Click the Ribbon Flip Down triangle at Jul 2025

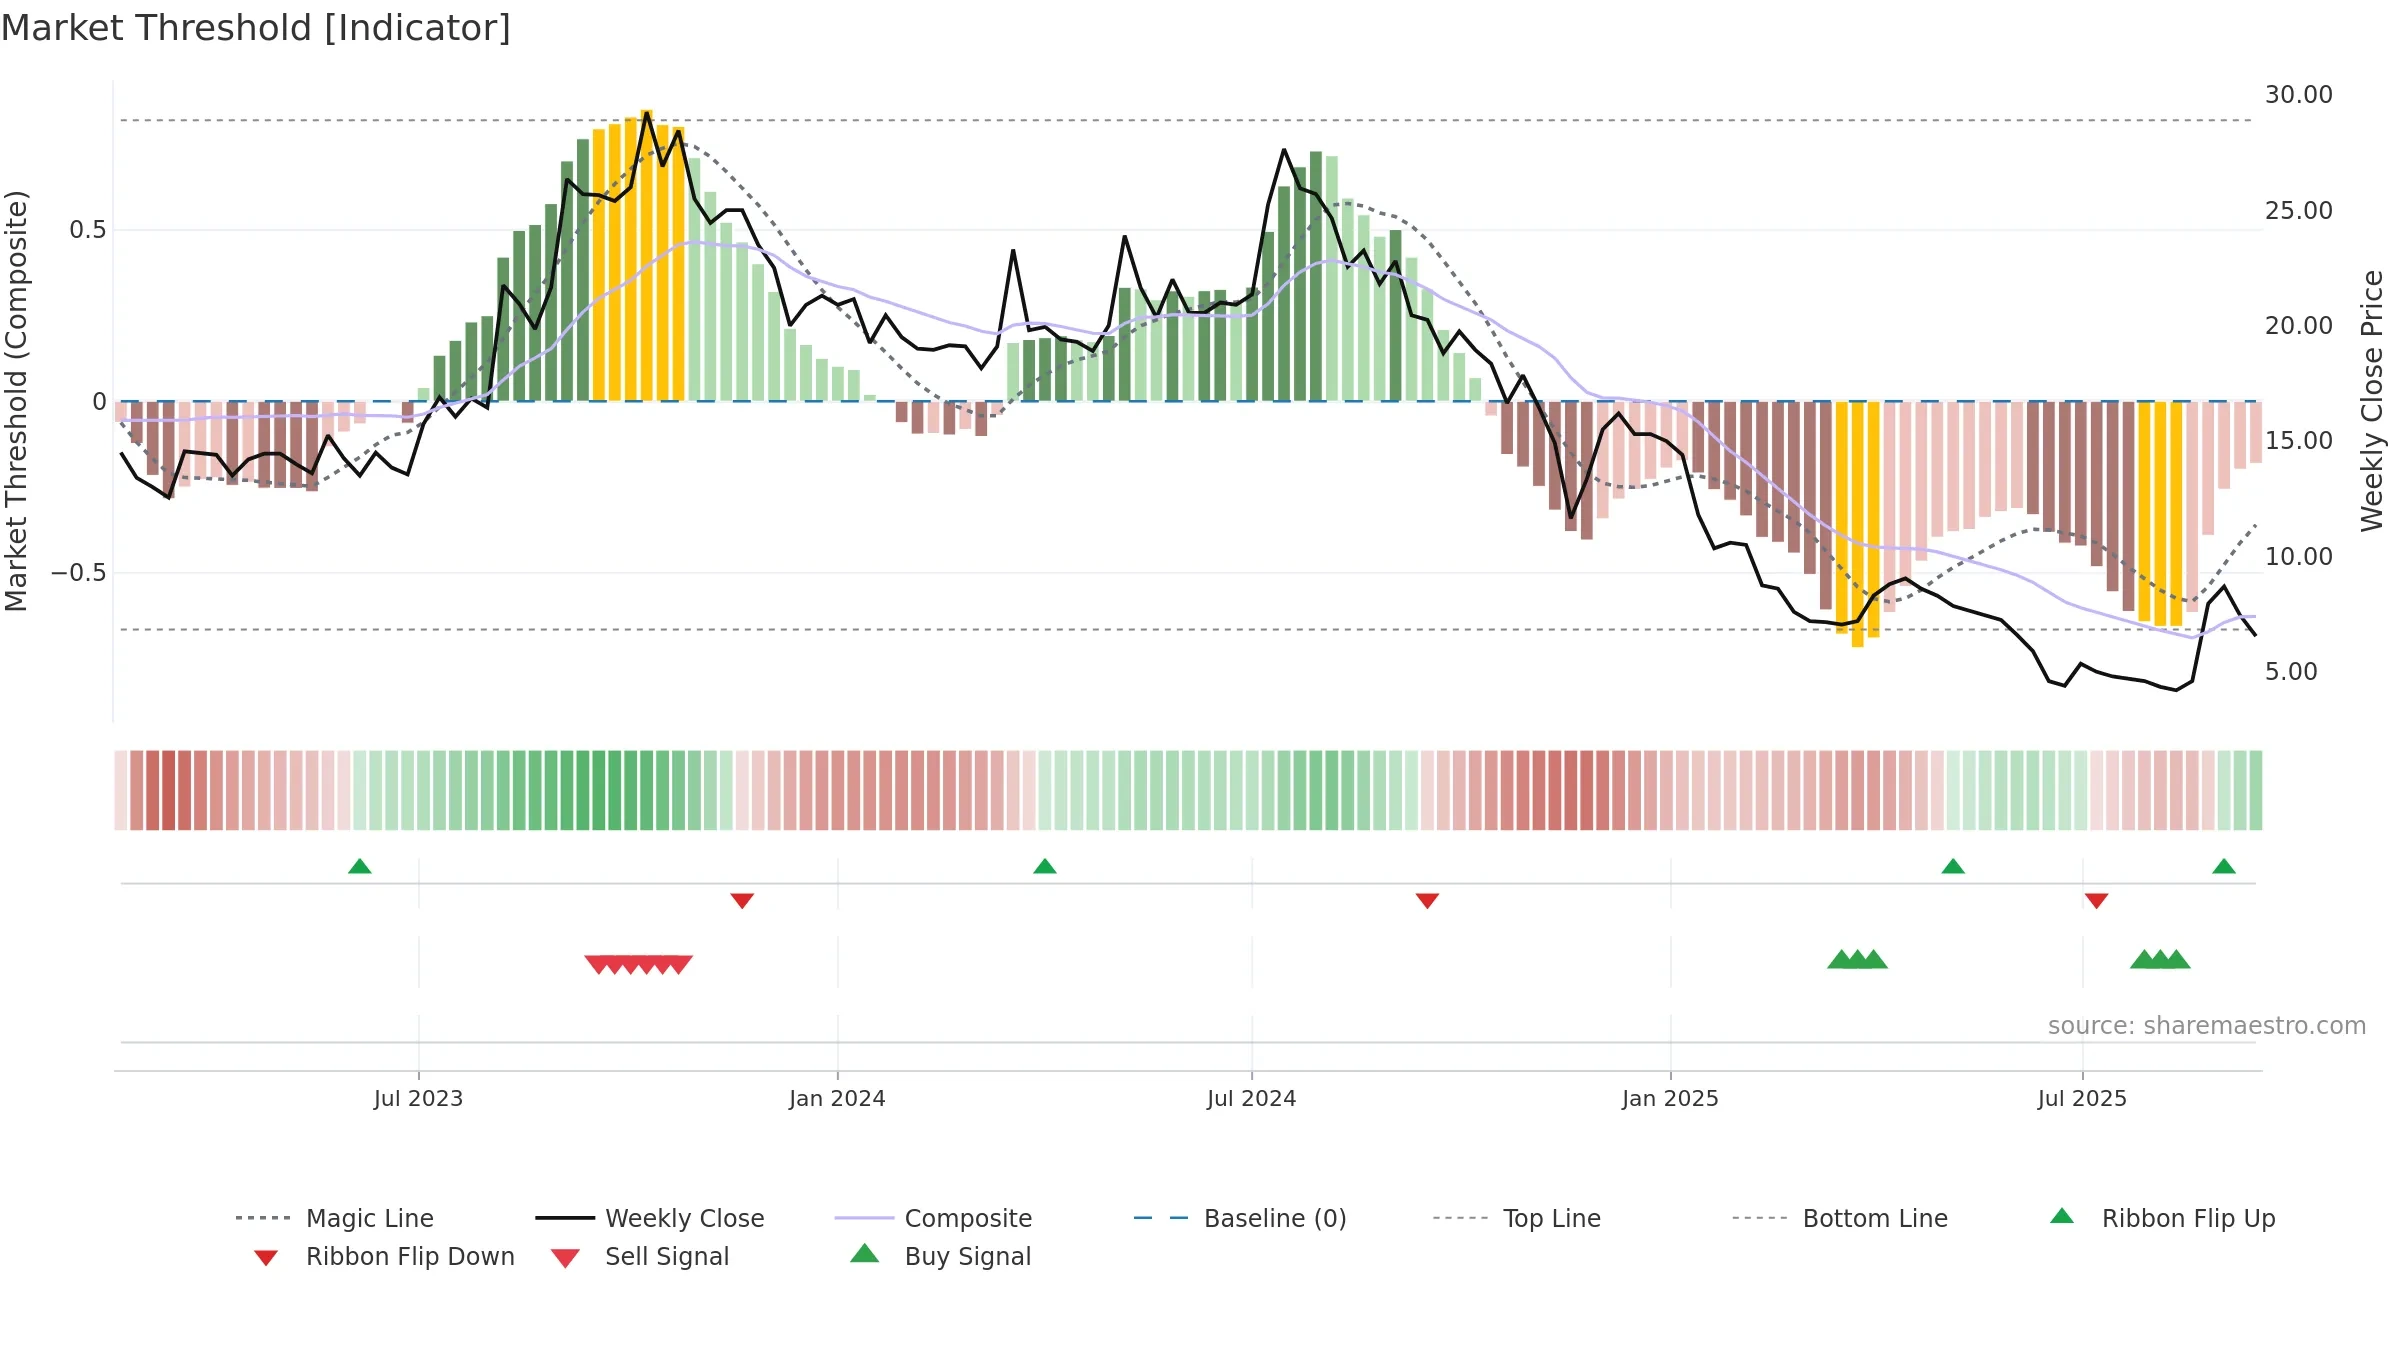coord(2097,901)
